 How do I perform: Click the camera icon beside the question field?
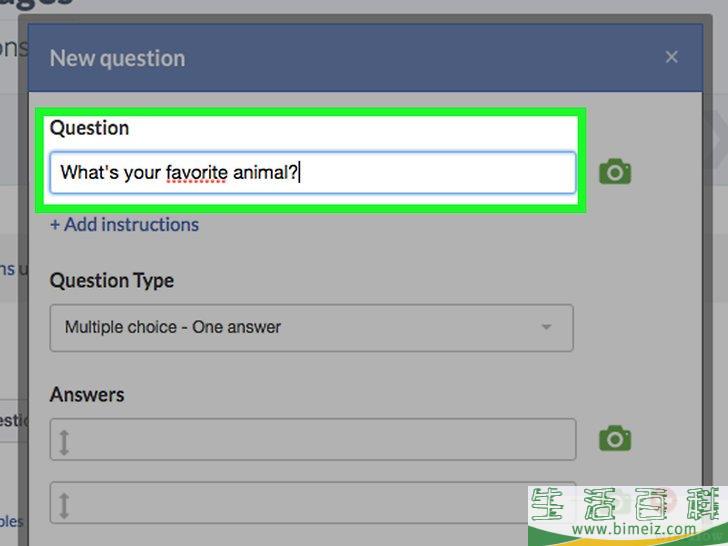pyautogui.click(x=615, y=172)
